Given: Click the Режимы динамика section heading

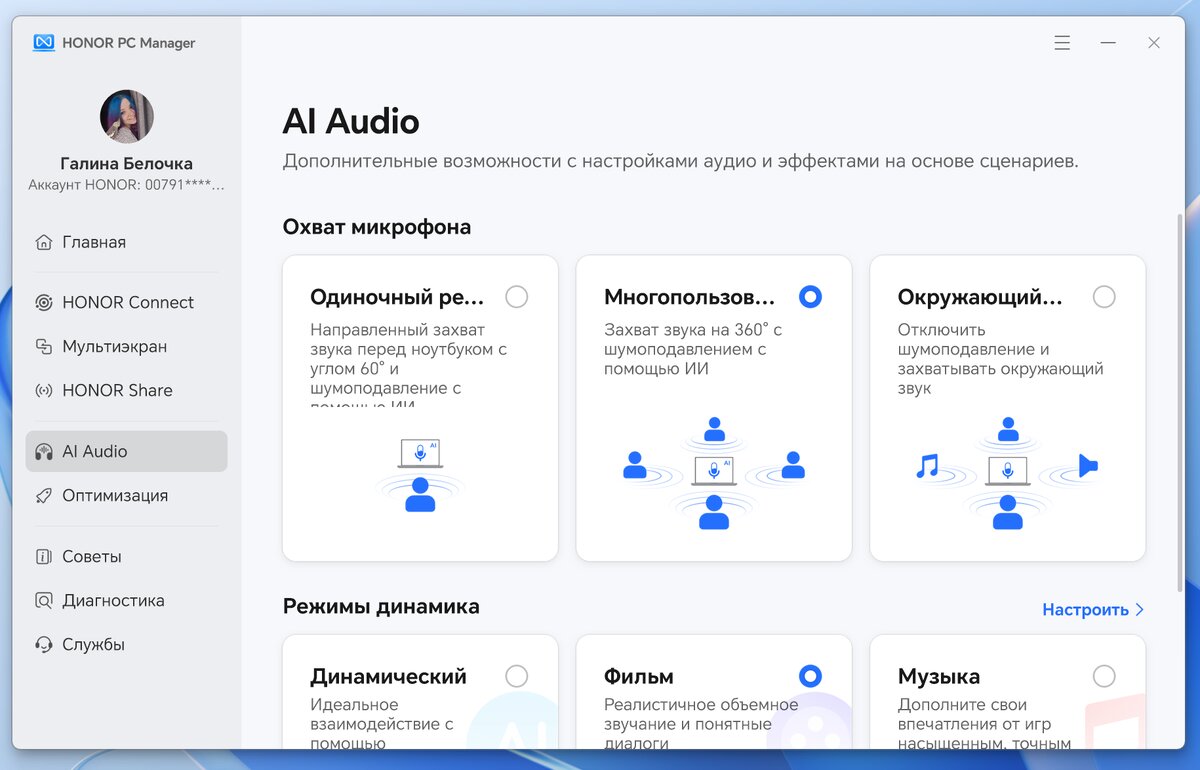Looking at the screenshot, I should 381,606.
